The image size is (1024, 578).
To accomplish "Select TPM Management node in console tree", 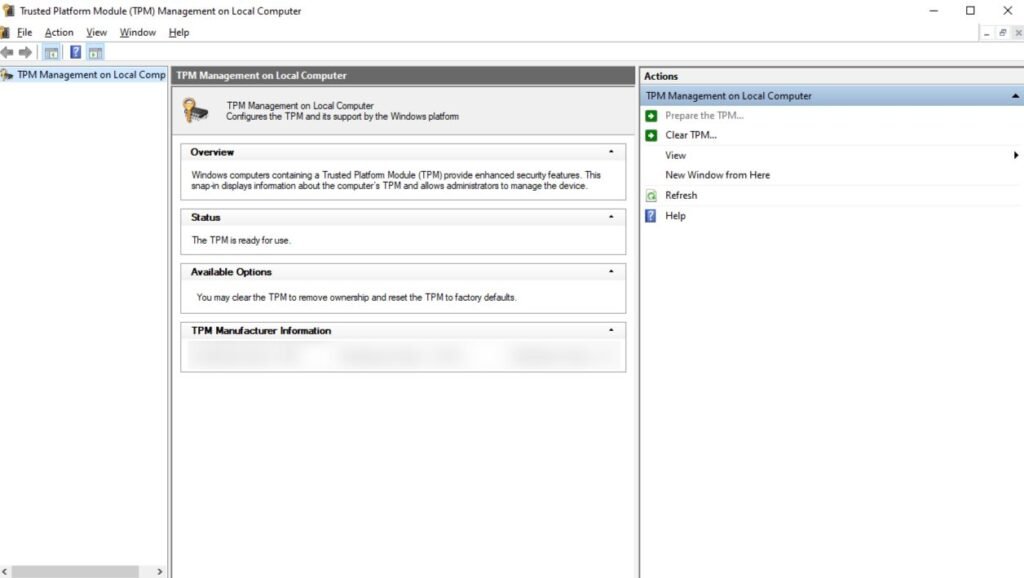I will [x=90, y=75].
